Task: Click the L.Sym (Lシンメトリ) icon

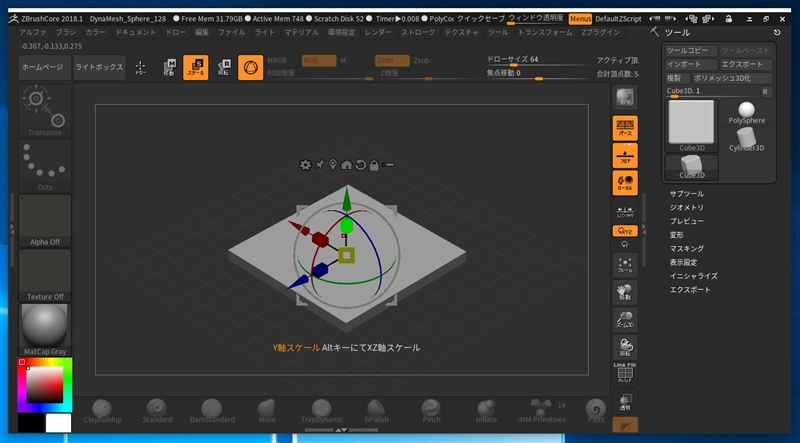Action: [625, 211]
